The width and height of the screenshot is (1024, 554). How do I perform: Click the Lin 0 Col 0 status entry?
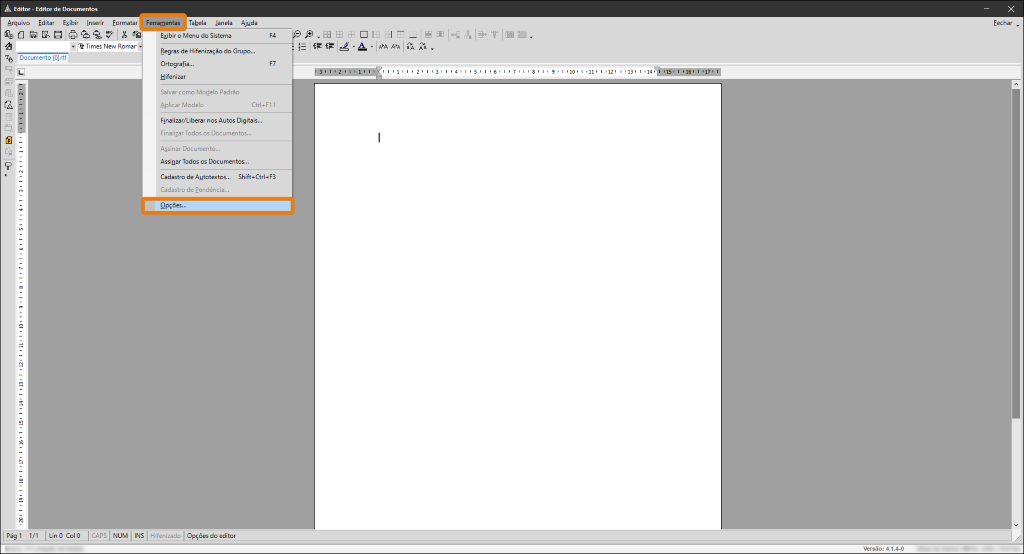click(x=65, y=536)
